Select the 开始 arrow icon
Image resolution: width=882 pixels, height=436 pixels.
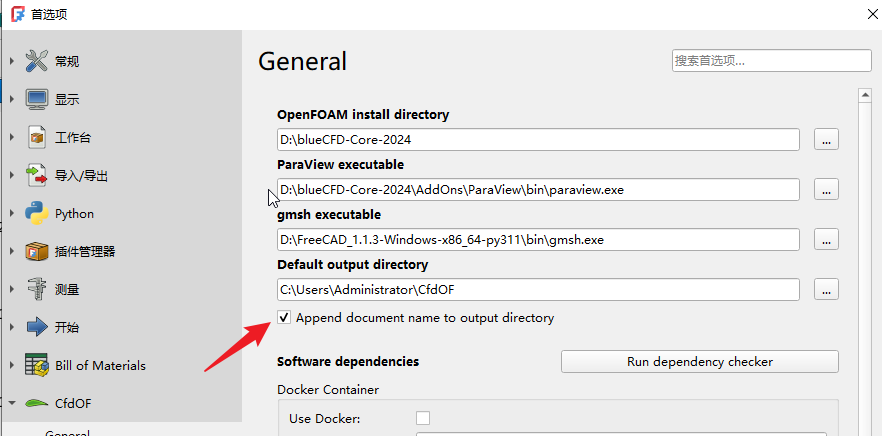37,327
